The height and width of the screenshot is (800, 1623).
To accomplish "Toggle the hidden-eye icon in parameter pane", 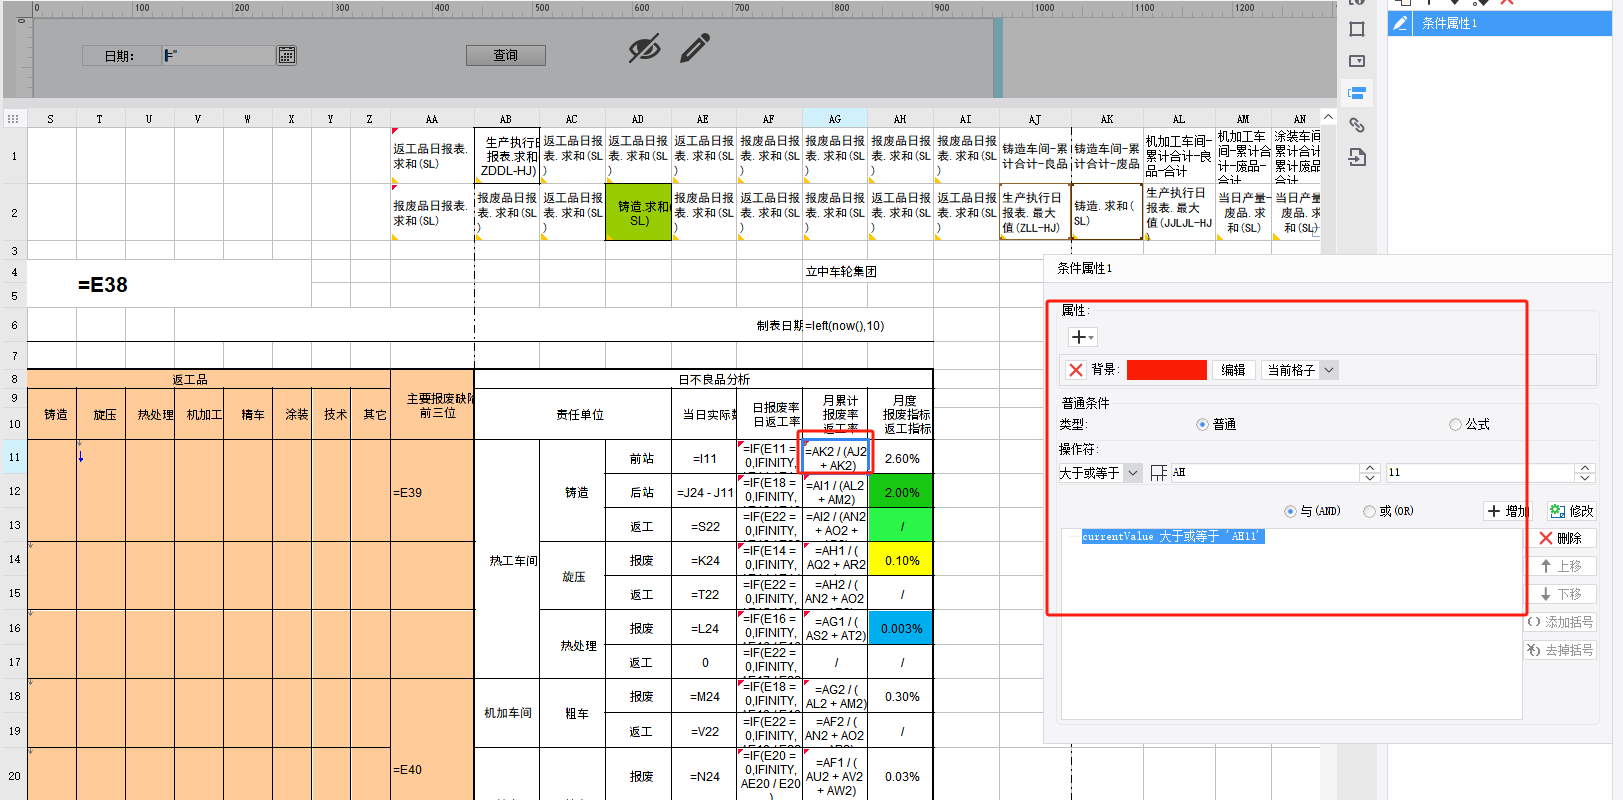I will pos(644,48).
